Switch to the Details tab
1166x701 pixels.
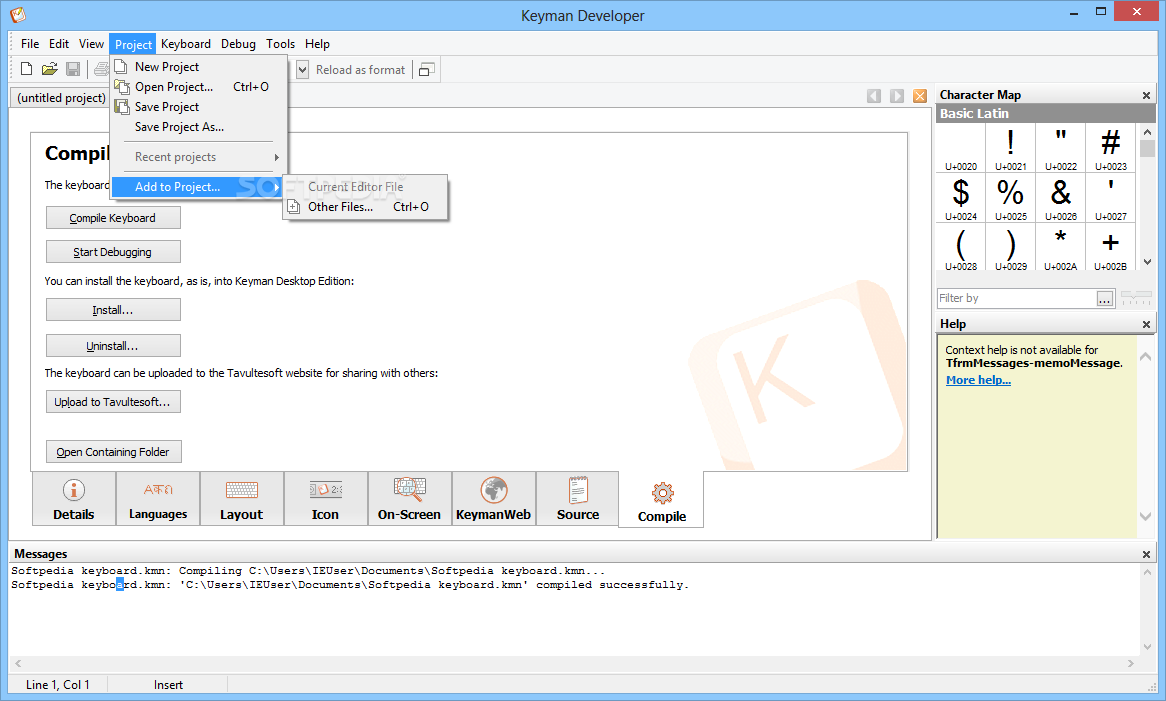pos(74,499)
